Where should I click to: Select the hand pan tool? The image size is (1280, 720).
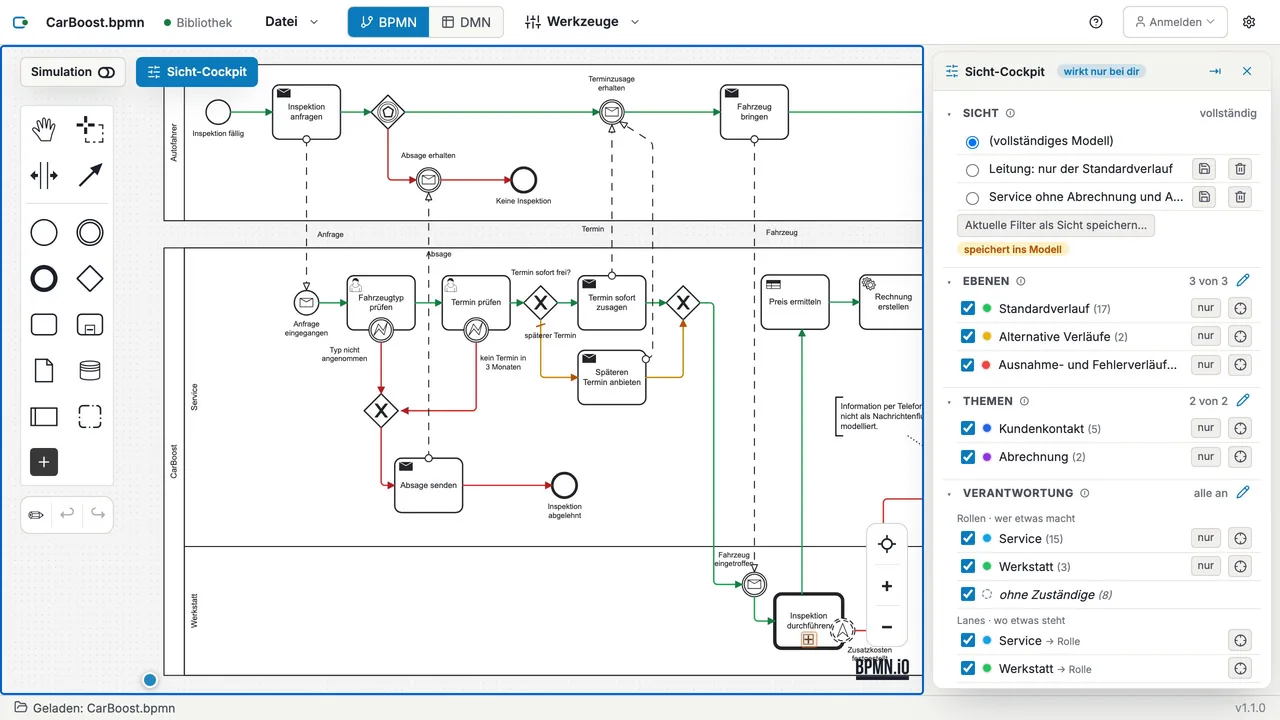[x=44, y=129]
